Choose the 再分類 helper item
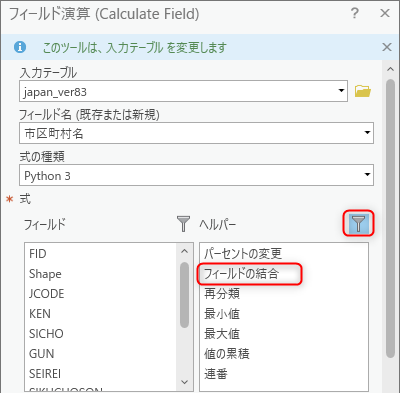The width and height of the screenshot is (400, 393). [x=222, y=294]
